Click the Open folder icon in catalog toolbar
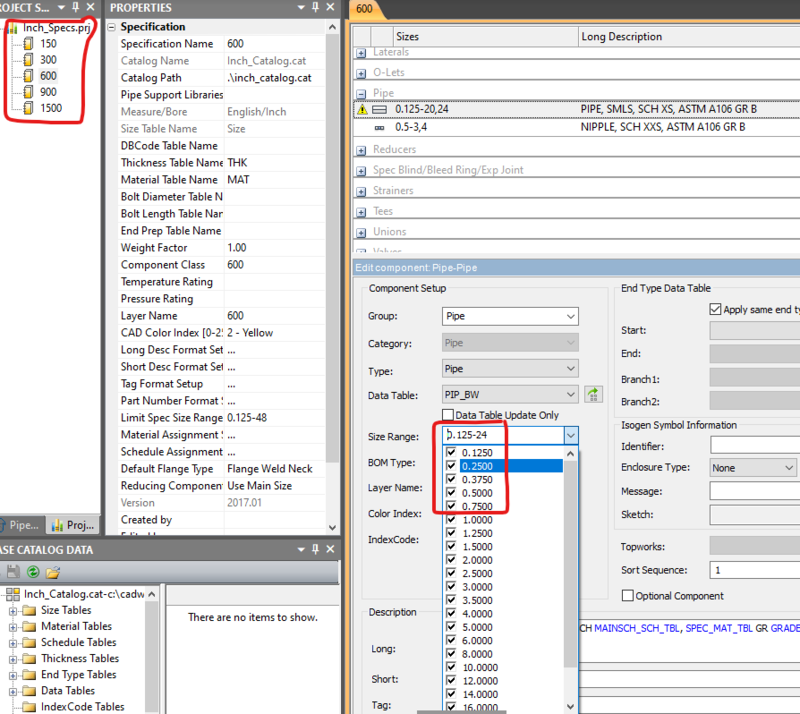This screenshot has height=714, width=800. point(53,572)
